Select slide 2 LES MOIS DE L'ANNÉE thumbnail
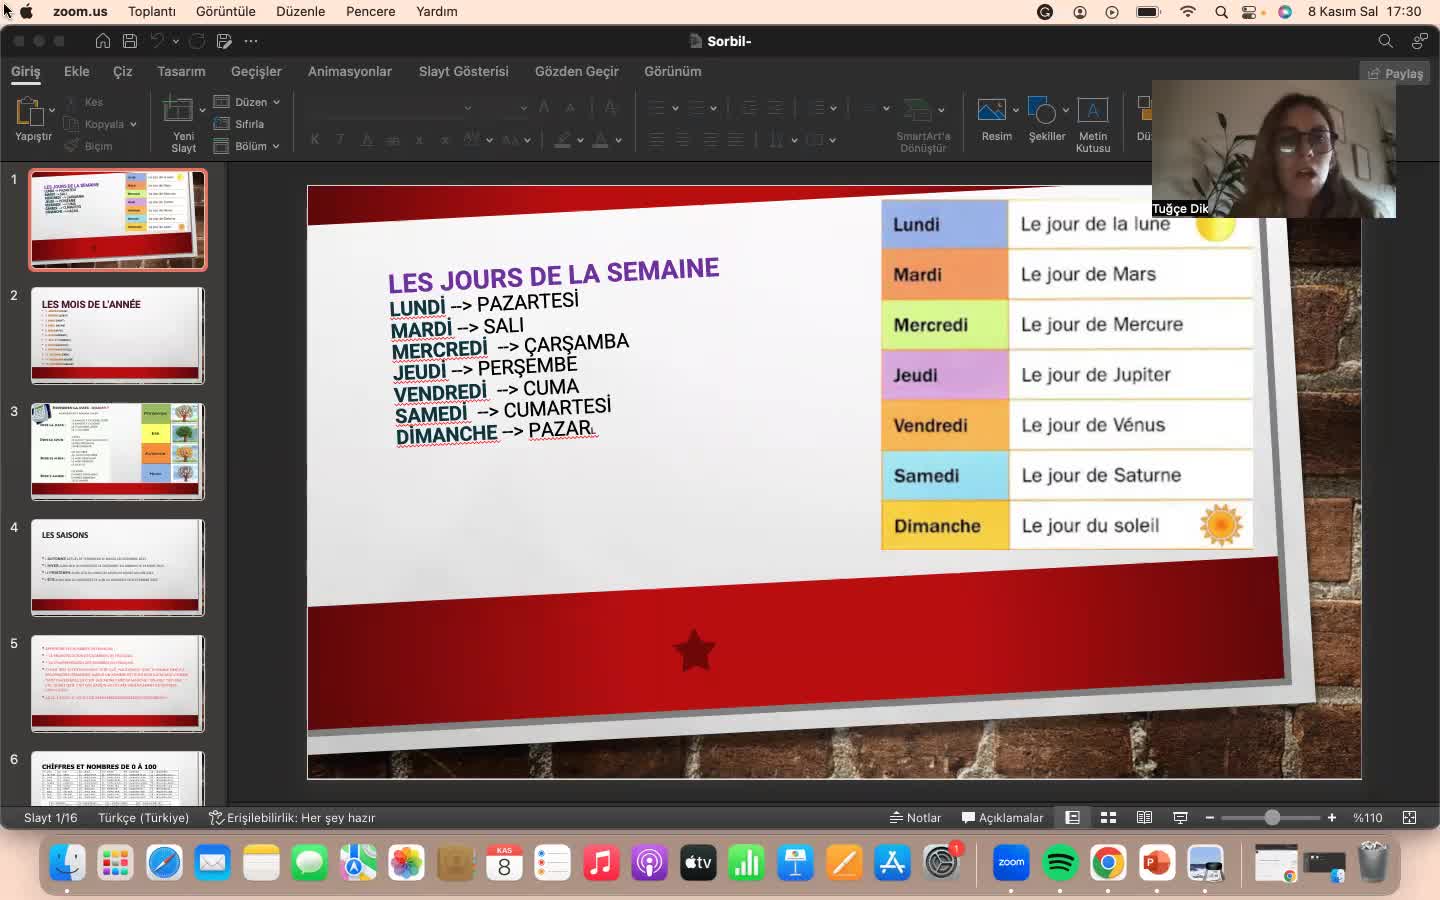 [118, 335]
